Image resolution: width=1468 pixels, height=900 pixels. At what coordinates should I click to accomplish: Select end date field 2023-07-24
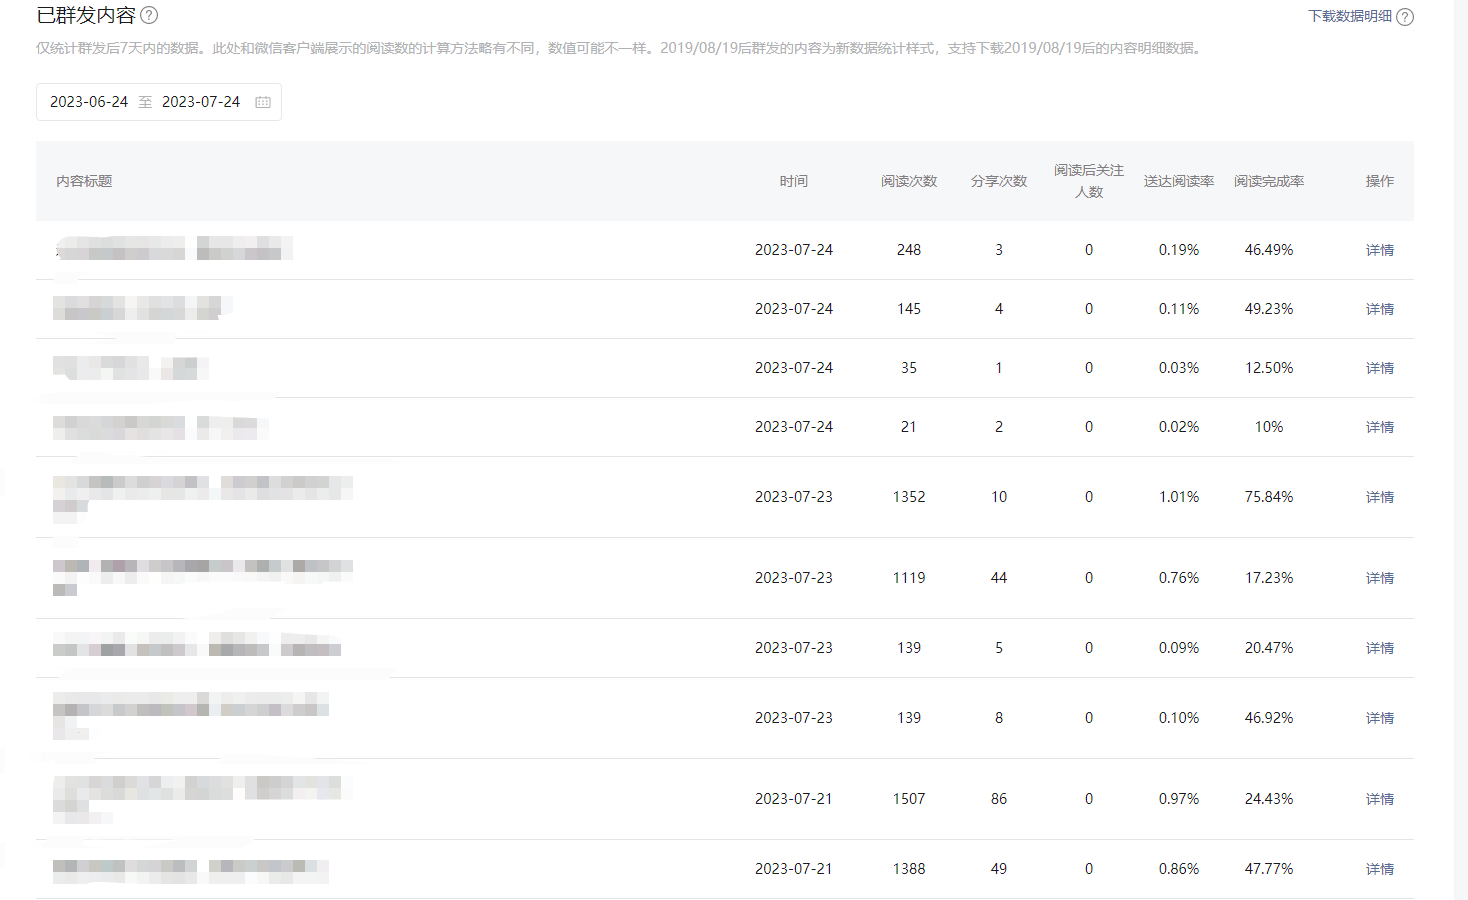point(201,102)
